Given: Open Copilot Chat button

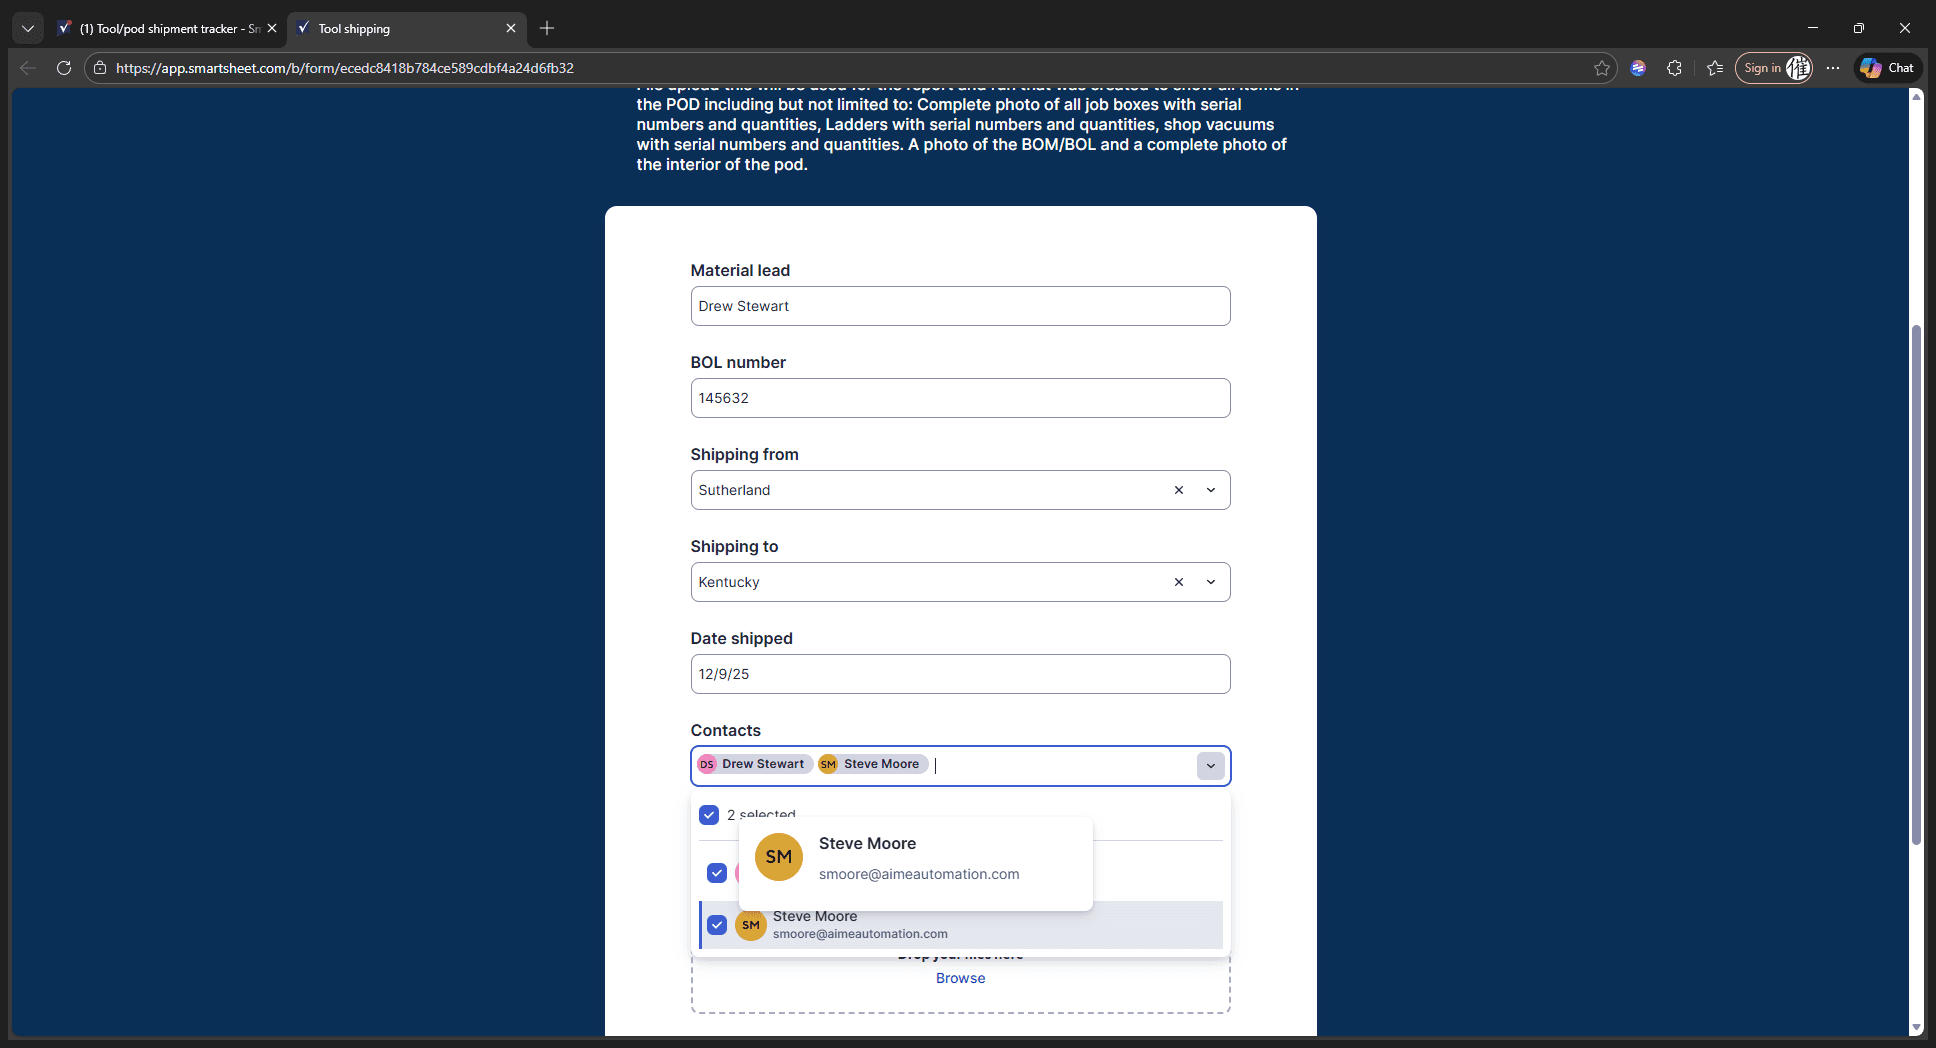Looking at the screenshot, I should tap(1887, 68).
